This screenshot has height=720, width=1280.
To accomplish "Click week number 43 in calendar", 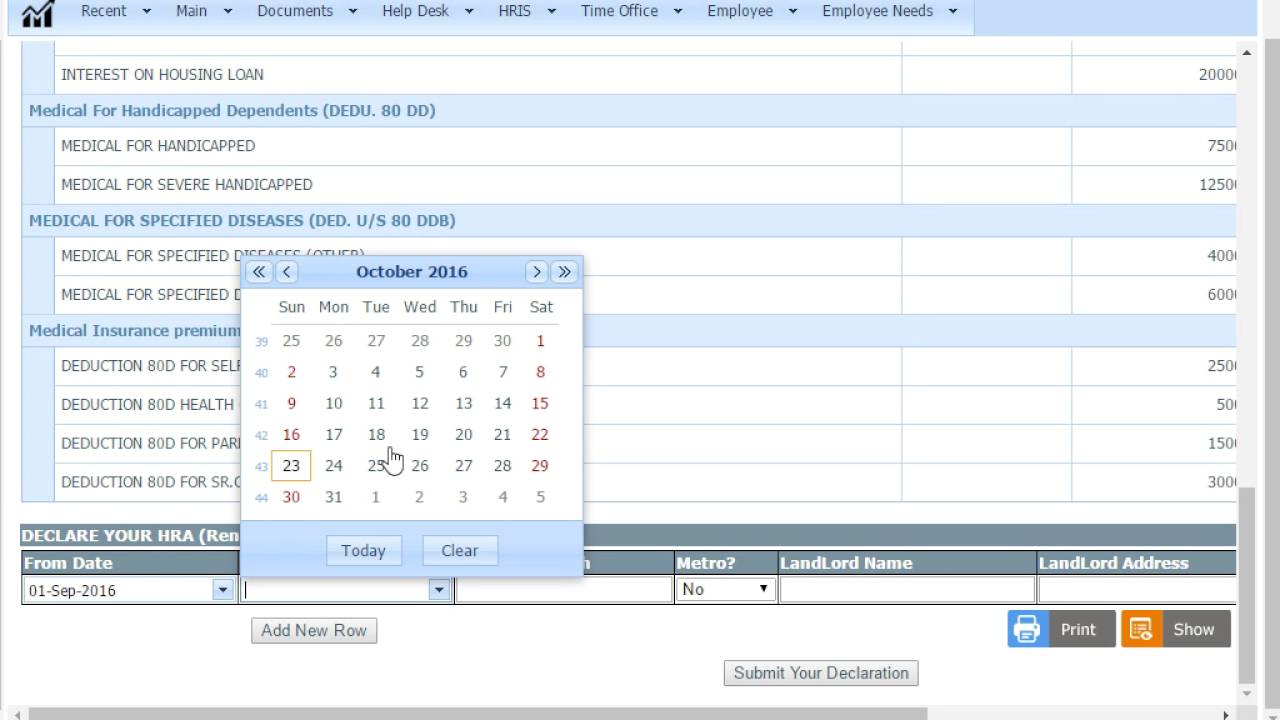I will point(261,467).
